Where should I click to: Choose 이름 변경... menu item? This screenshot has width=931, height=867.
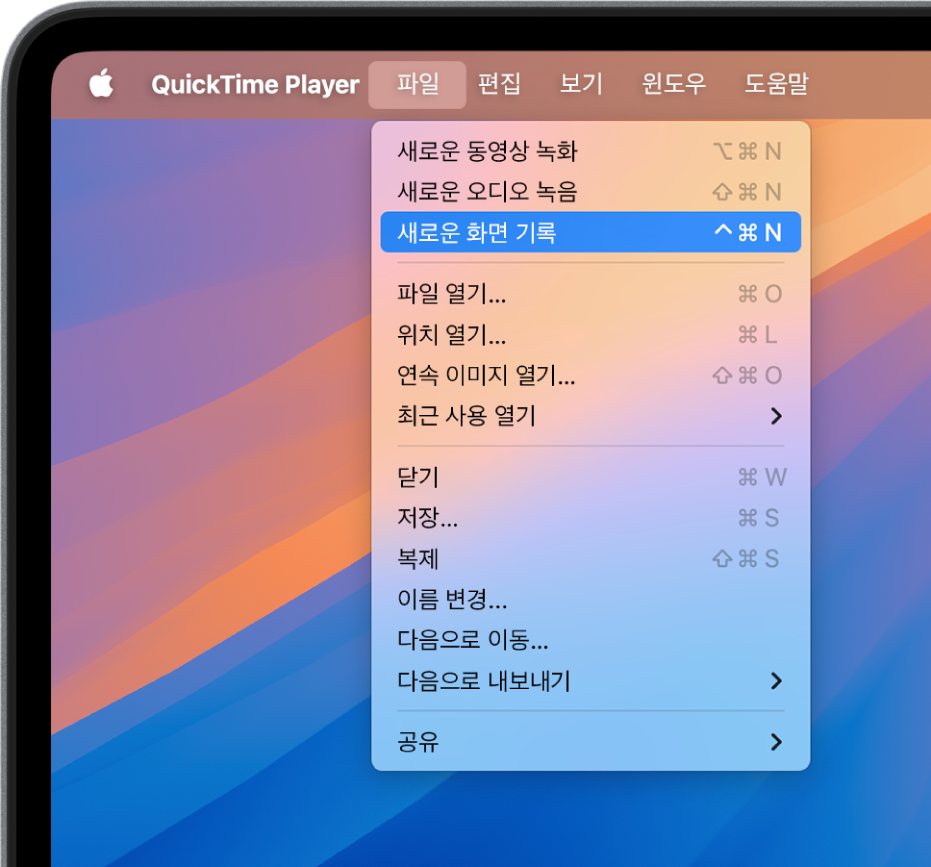tap(591, 599)
